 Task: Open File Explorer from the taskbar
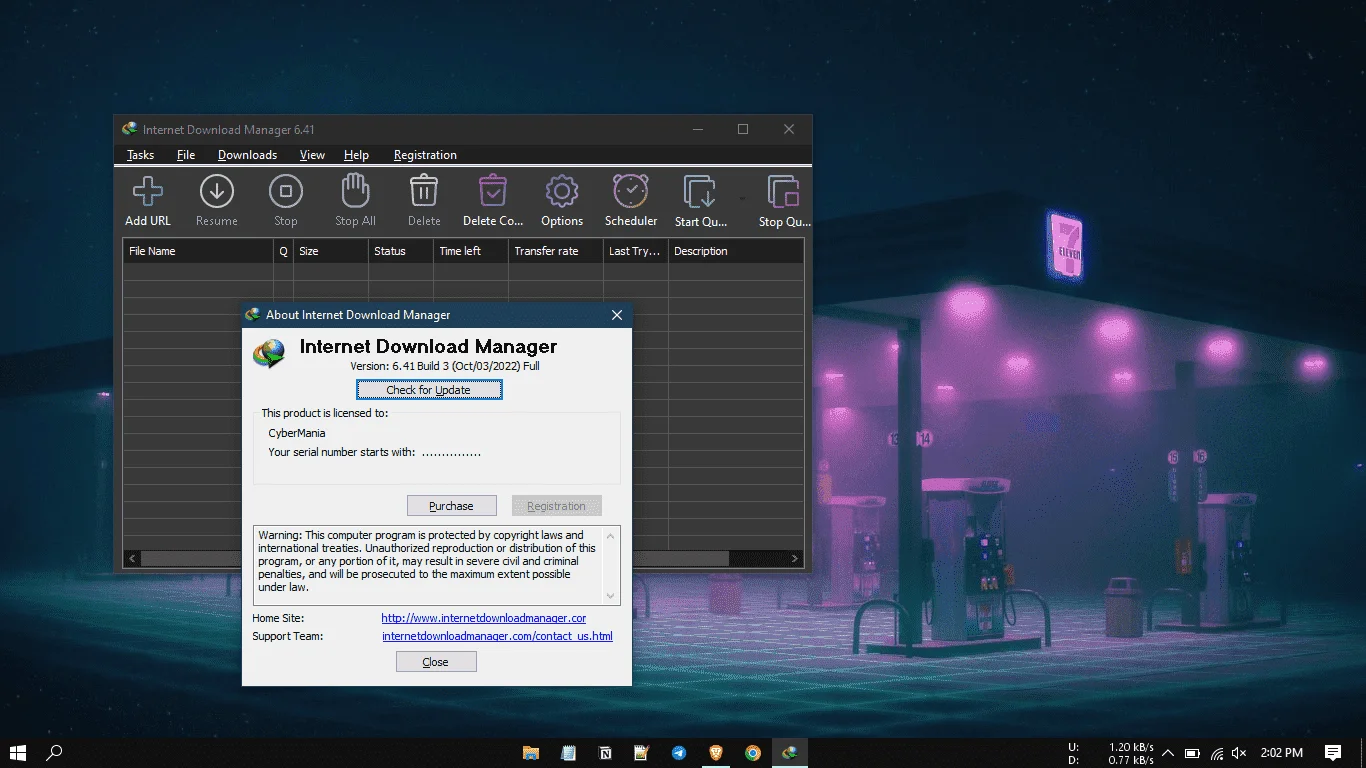click(531, 753)
